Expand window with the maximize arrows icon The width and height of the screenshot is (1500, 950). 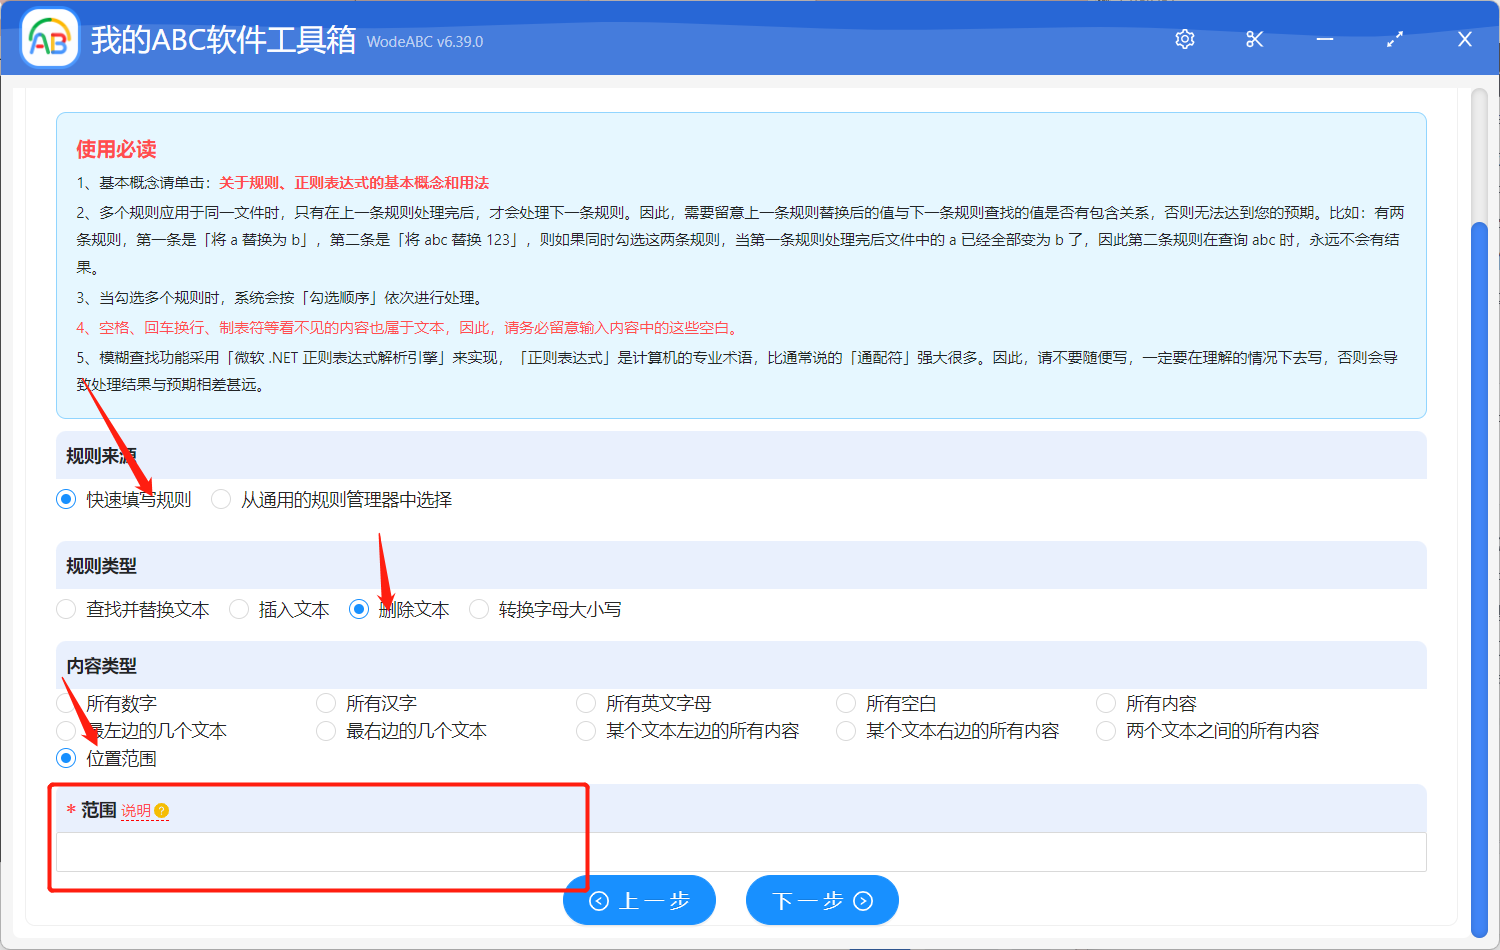tap(1395, 39)
